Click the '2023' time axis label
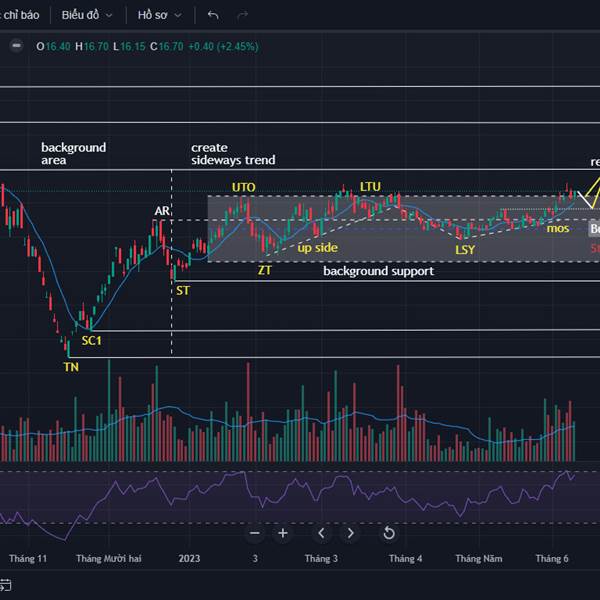Screen dimensions: 600x600 tap(190, 559)
